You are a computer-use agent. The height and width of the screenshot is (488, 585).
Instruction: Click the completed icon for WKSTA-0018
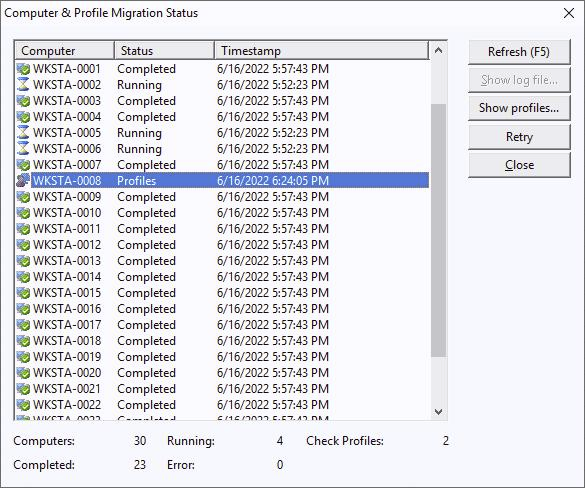click(23, 341)
